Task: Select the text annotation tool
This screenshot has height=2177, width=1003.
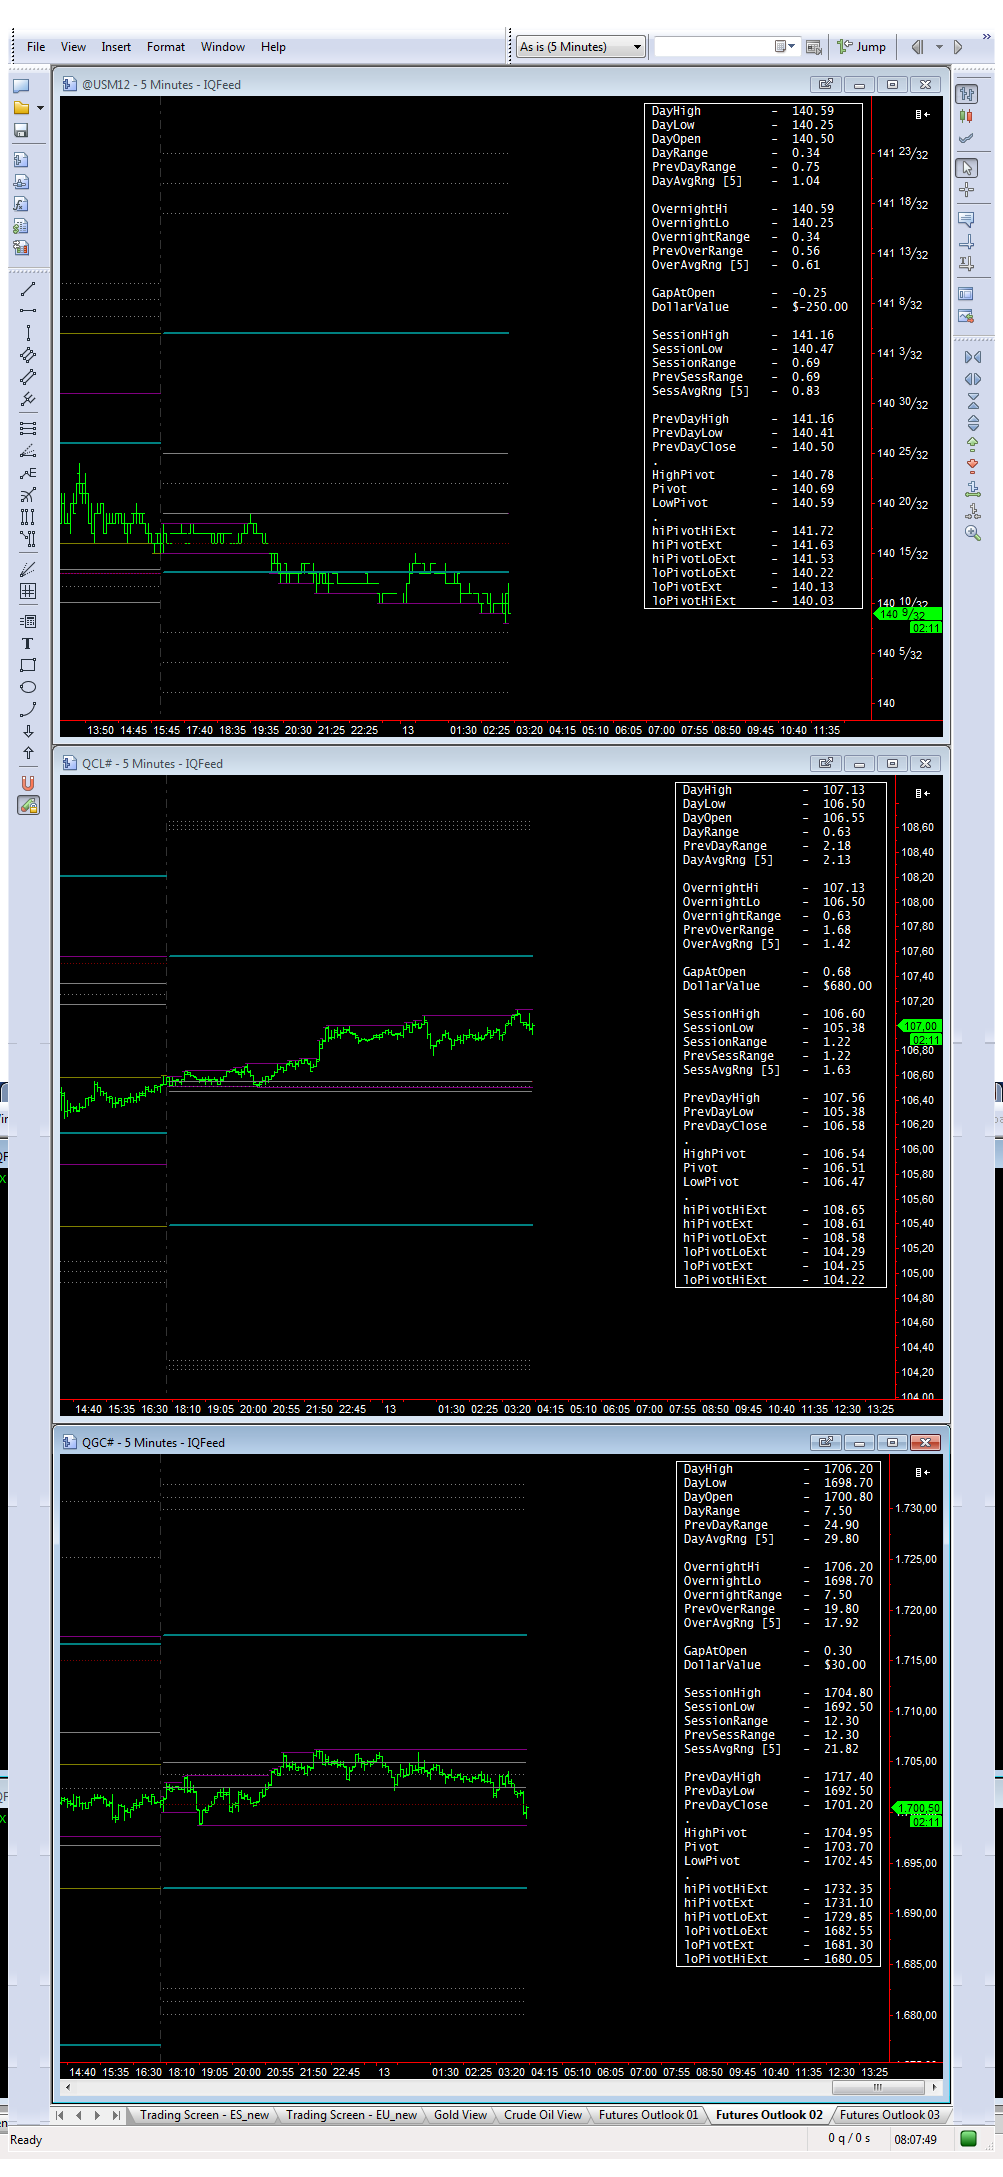Action: (x=28, y=643)
